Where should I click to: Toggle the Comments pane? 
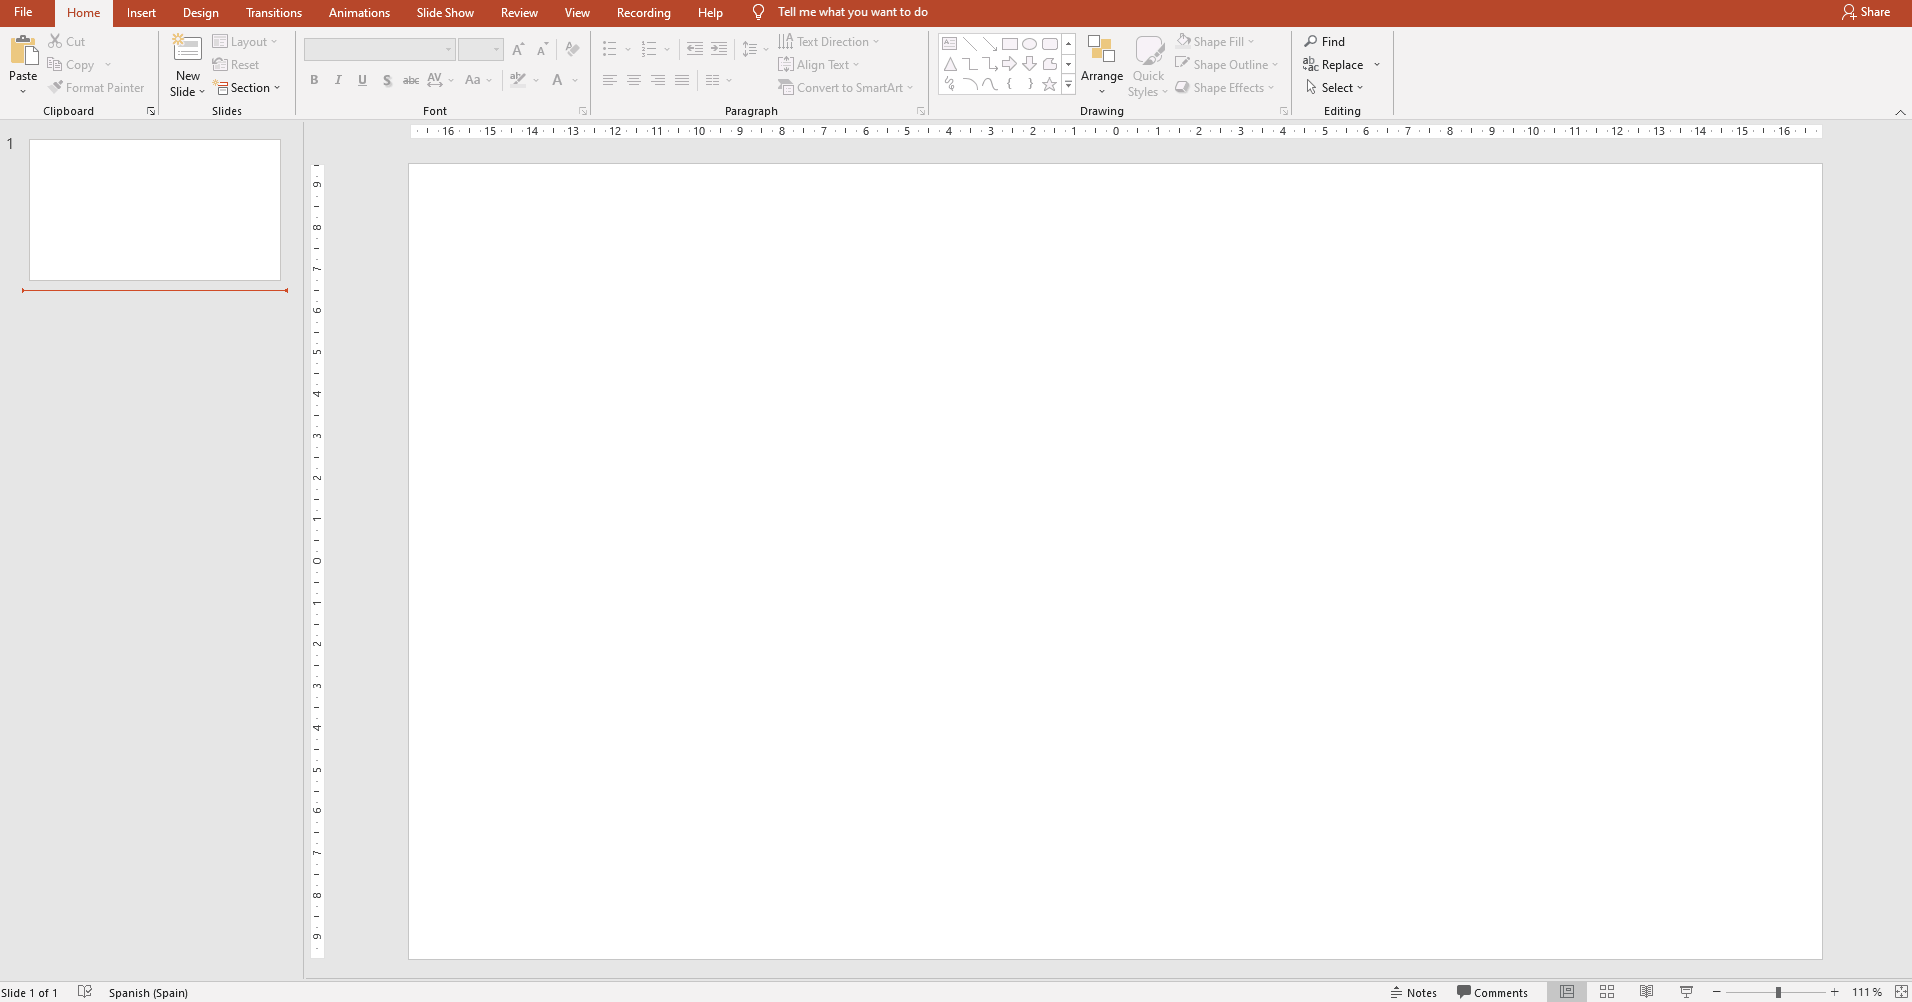coord(1492,992)
